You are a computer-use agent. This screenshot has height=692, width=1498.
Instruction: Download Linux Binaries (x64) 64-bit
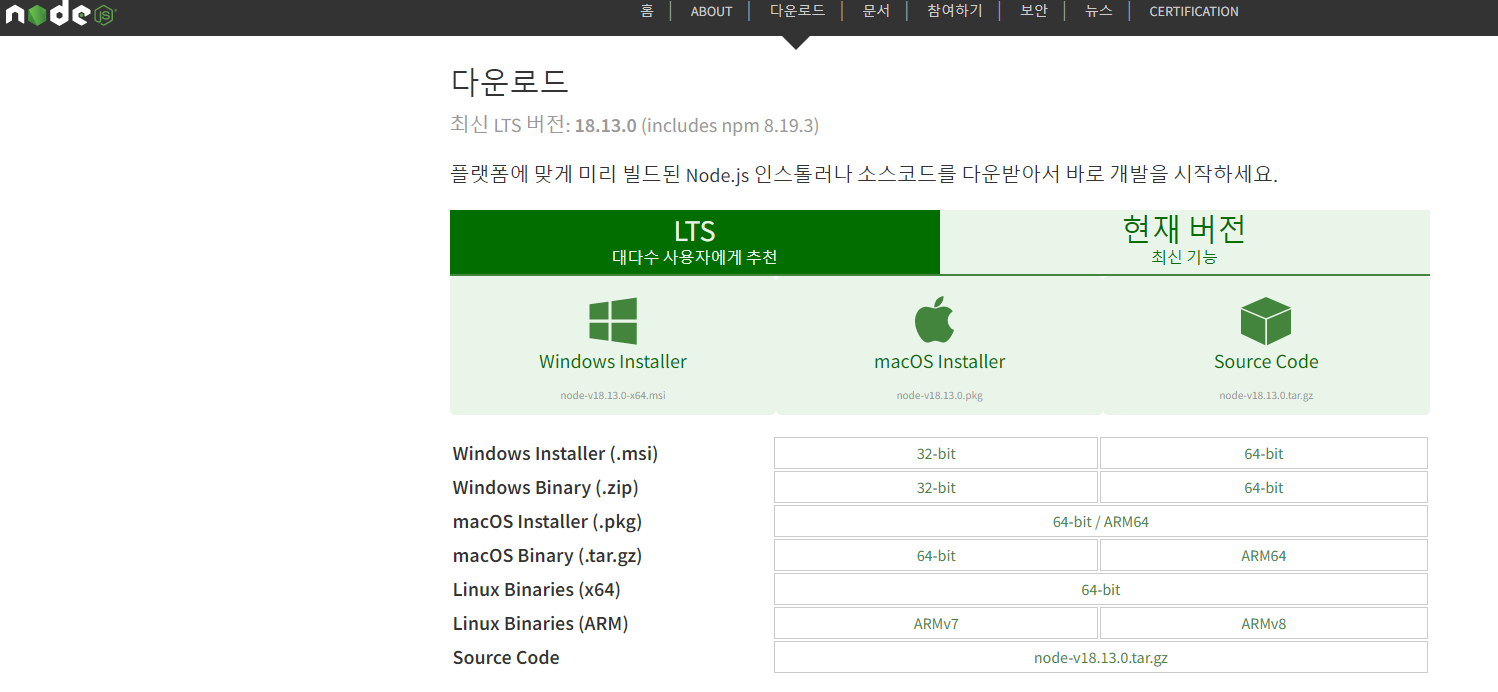pos(1101,589)
